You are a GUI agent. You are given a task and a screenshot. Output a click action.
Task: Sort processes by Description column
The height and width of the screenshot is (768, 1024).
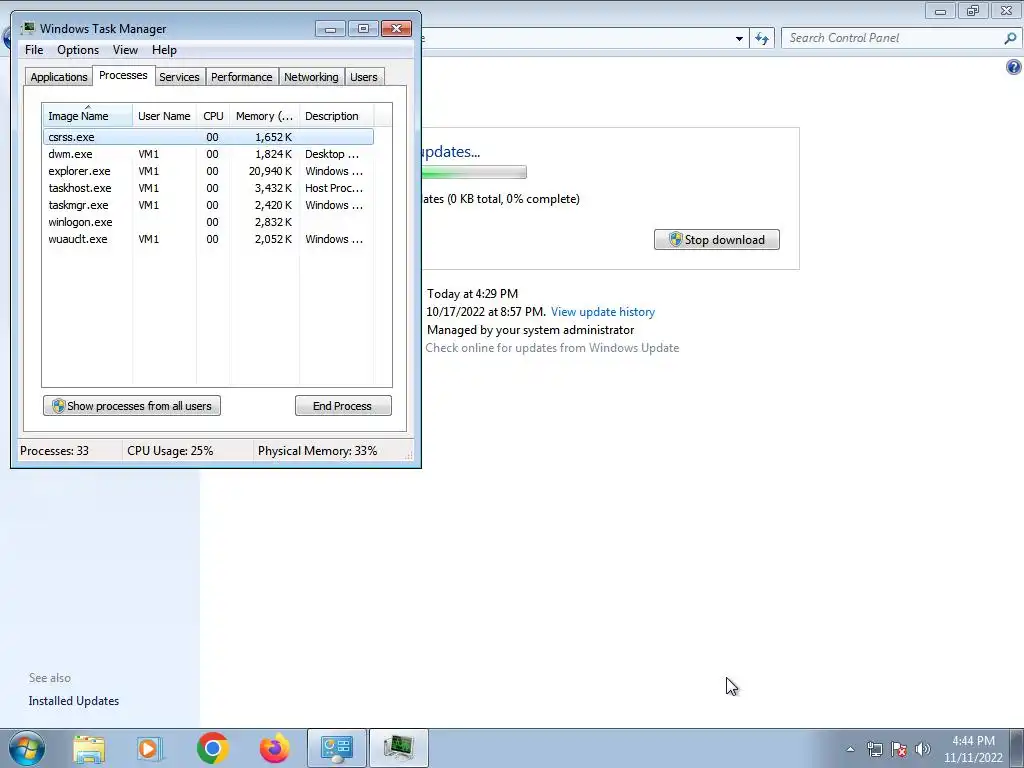coord(336,116)
